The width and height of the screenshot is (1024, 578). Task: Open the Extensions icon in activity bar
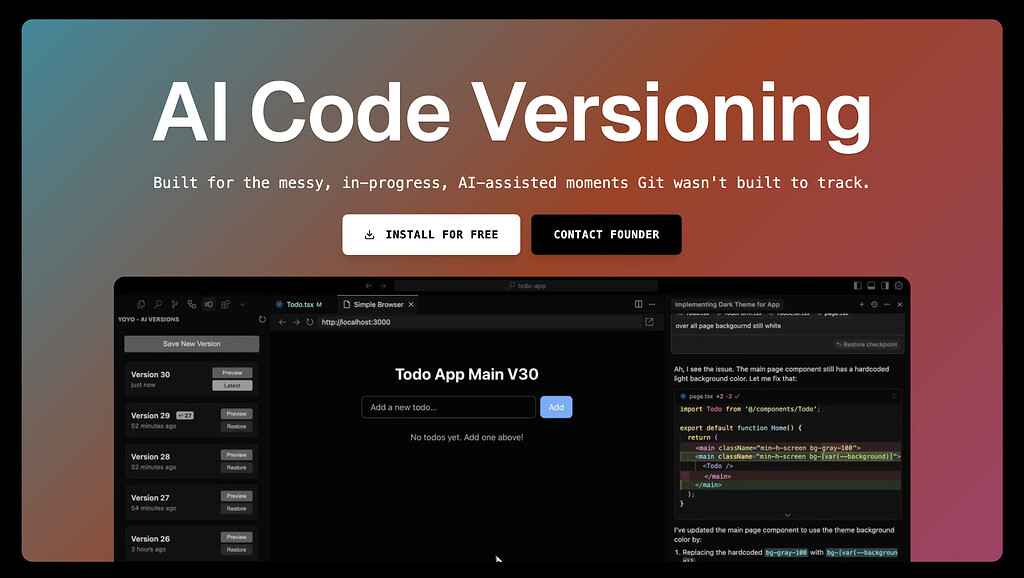[225, 304]
